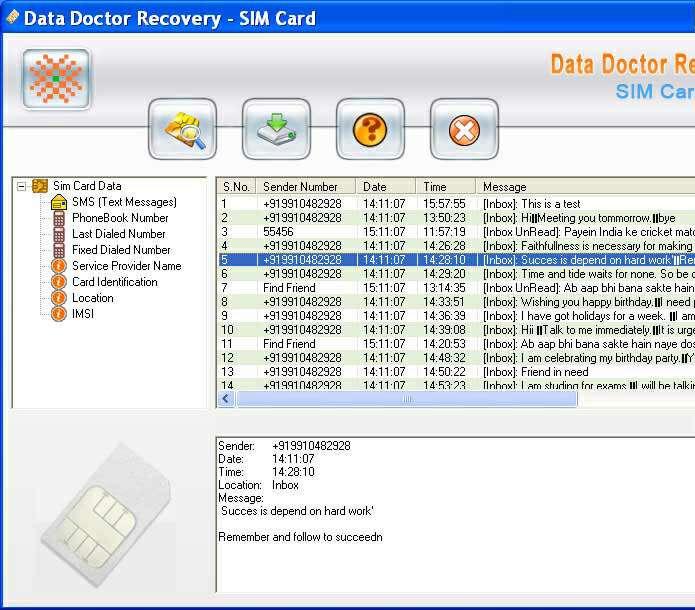Click the SMS envelope icon in tree
The height and width of the screenshot is (610, 695).
(59, 202)
